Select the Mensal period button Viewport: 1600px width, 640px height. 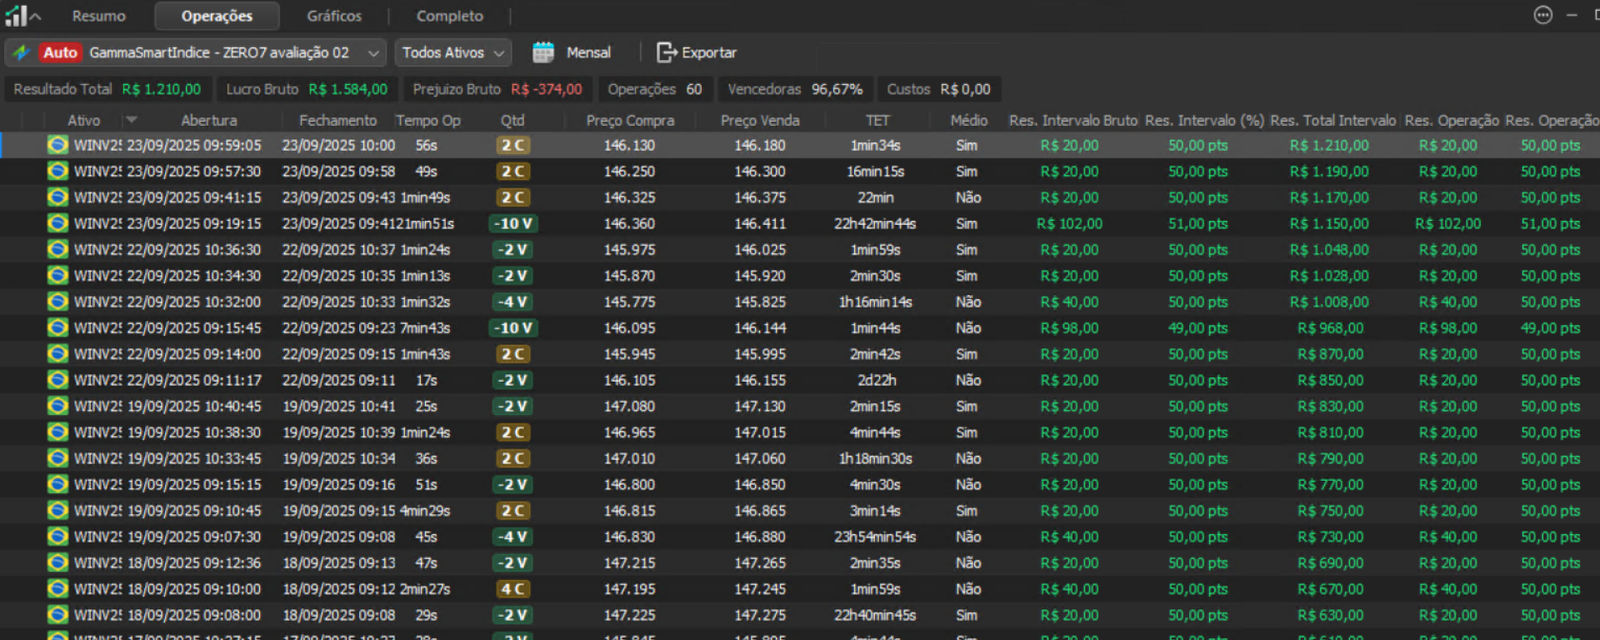coord(588,53)
